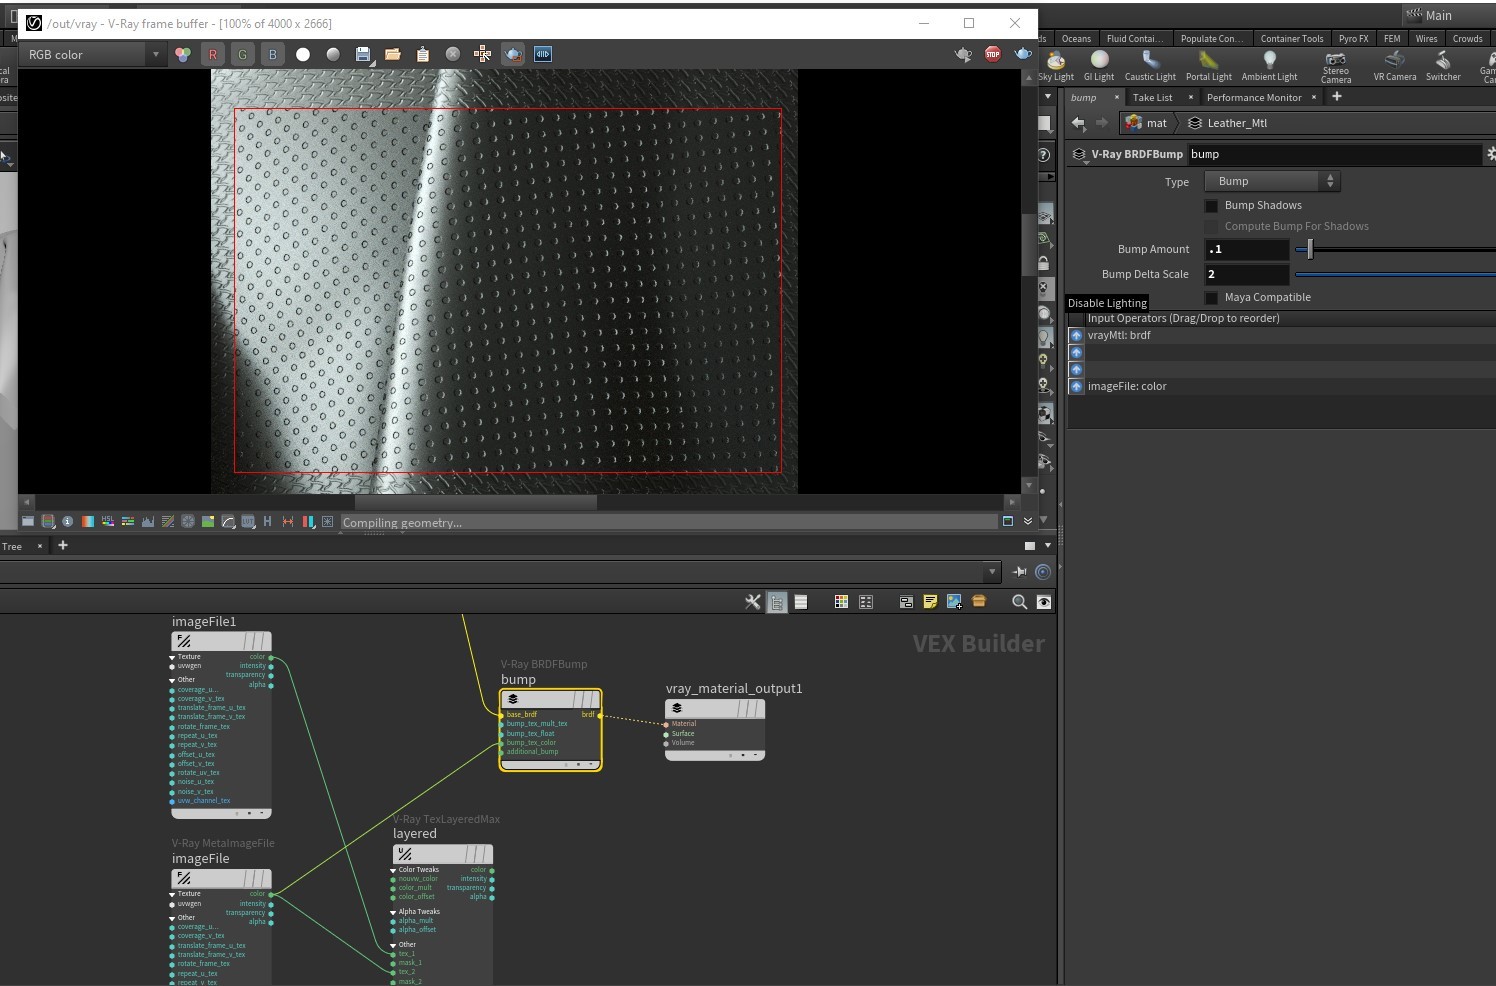Open the Oceans shelf tab
The height and width of the screenshot is (986, 1496).
pos(1076,38)
